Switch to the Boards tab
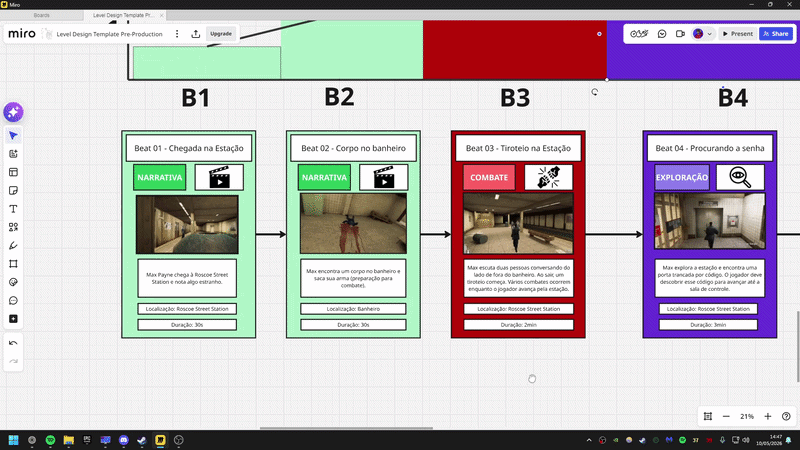The width and height of the screenshot is (800, 450). click(x=42, y=15)
